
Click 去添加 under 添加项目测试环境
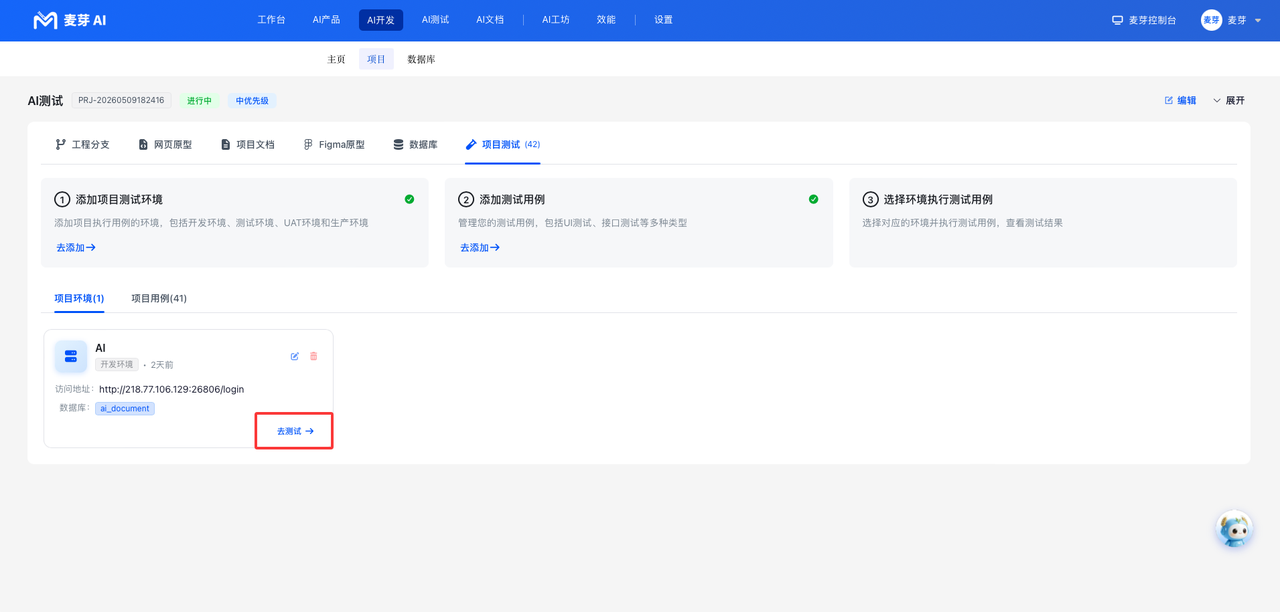coord(76,247)
